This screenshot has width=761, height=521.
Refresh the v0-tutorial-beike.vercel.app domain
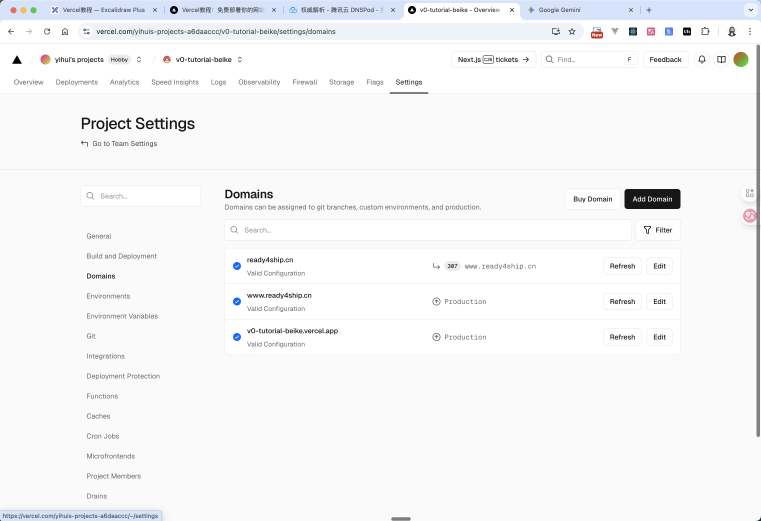[622, 337]
